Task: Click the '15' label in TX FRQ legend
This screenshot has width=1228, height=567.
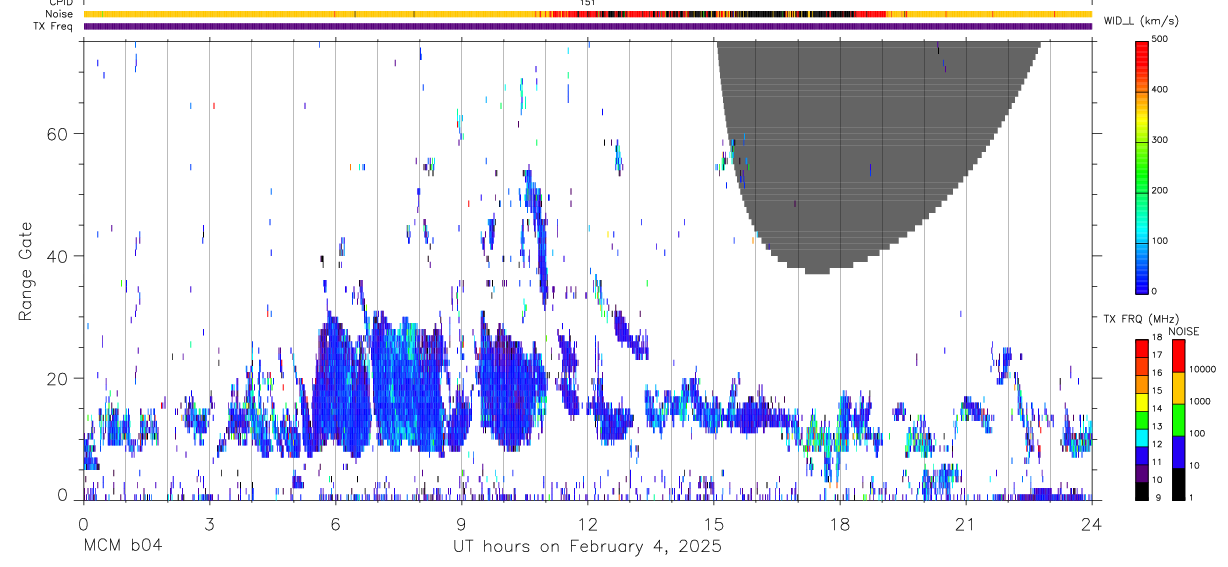Action: [x=1158, y=390]
